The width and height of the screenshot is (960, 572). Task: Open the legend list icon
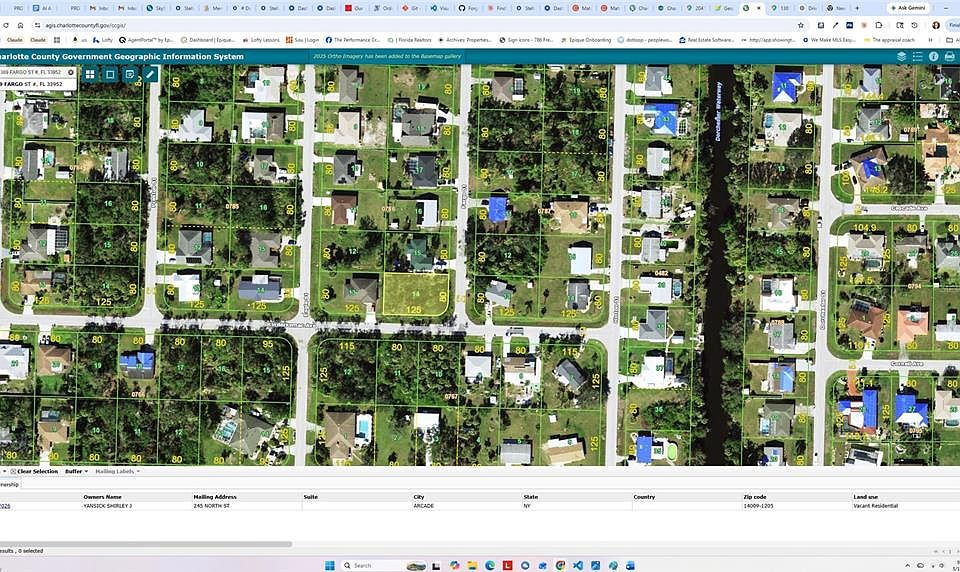917,56
